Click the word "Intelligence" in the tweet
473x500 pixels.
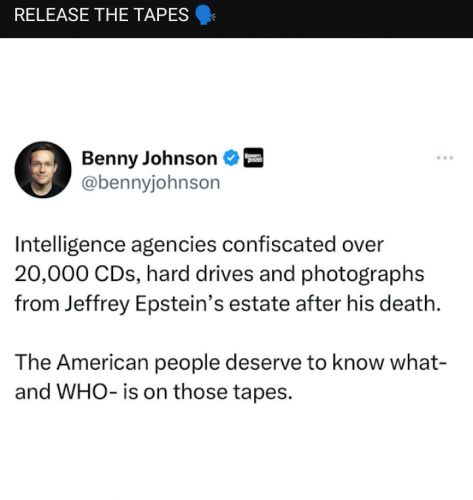(x=70, y=245)
